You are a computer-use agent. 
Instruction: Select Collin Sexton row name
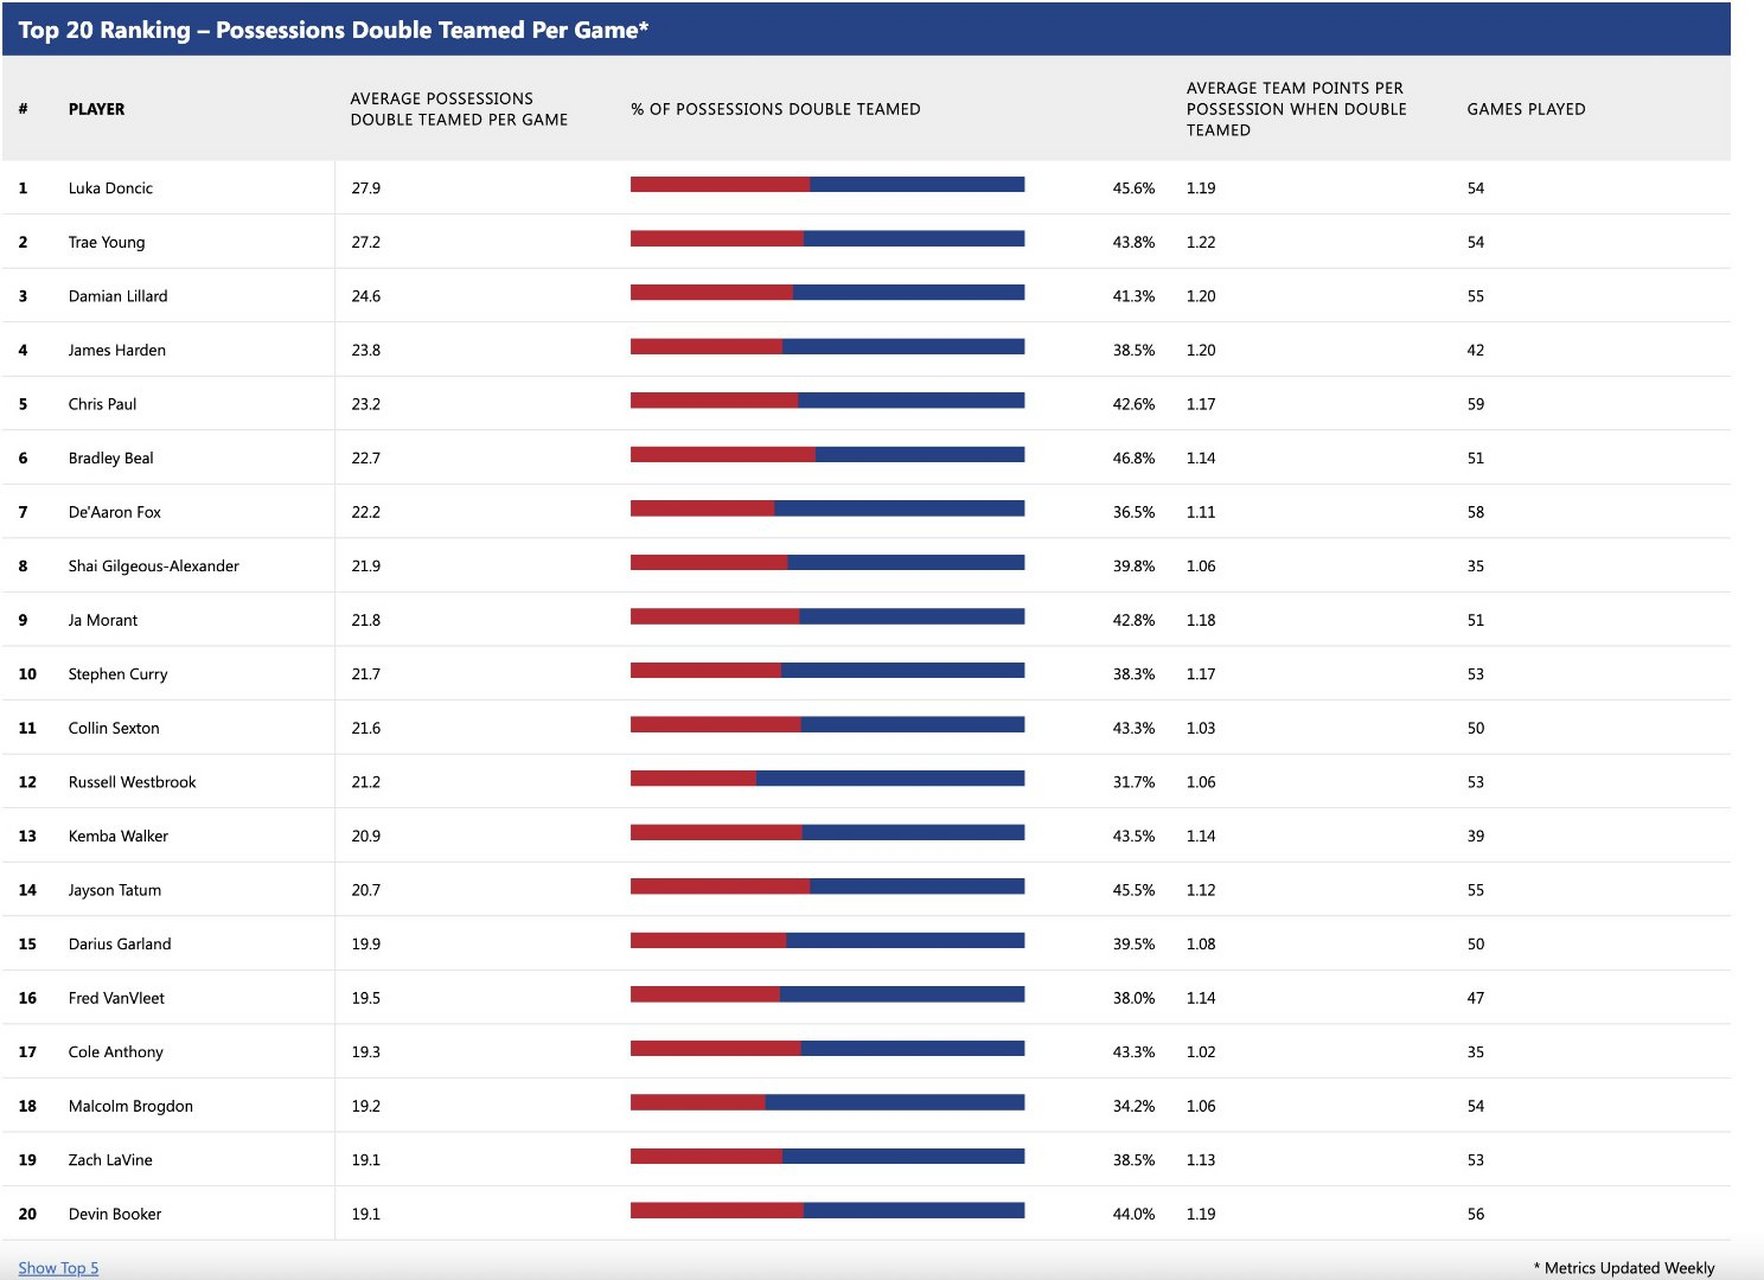click(x=114, y=728)
